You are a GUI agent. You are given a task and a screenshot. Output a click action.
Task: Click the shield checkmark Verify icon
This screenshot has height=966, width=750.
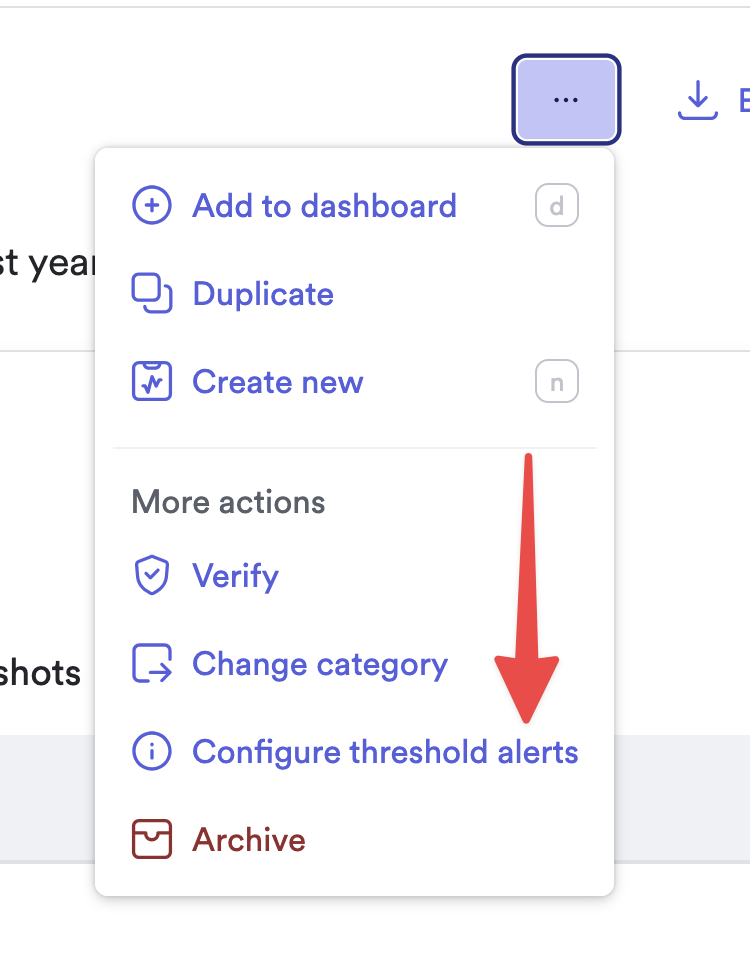152,576
